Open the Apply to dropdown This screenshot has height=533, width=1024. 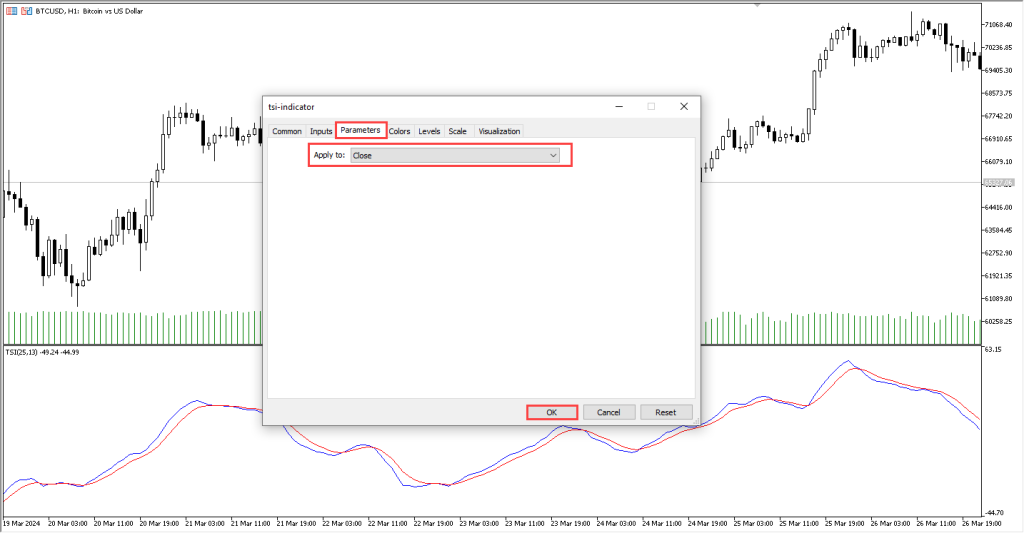tap(455, 155)
